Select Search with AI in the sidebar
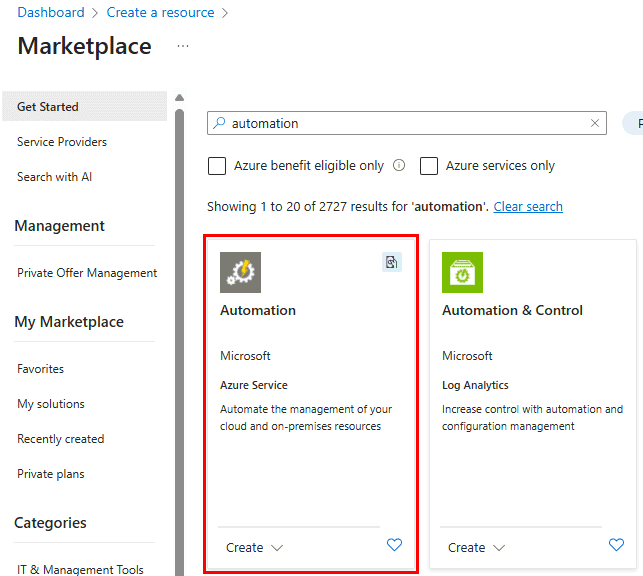 tap(55, 177)
